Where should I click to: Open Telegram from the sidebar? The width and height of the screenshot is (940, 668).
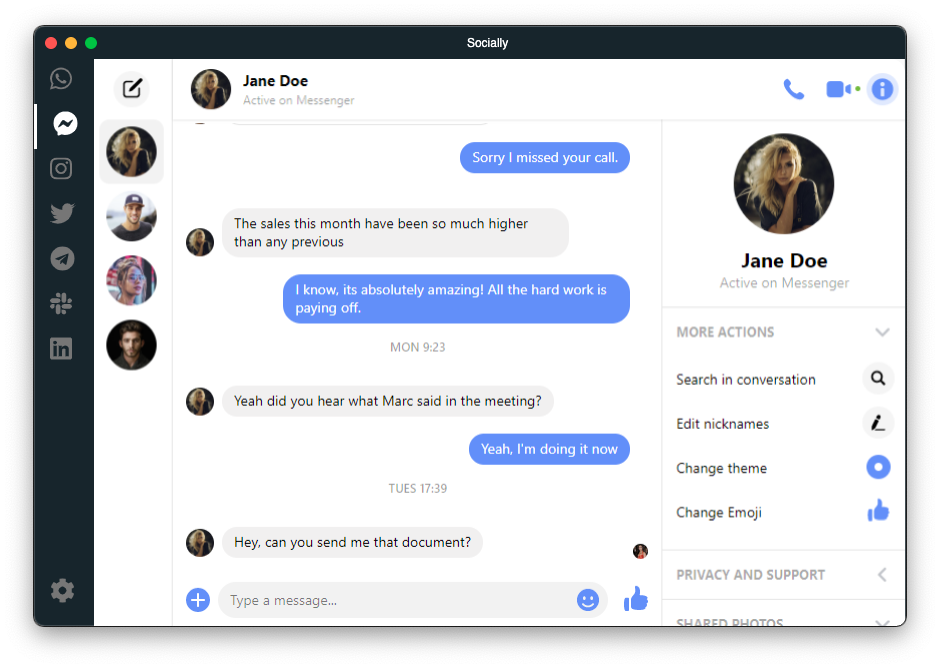62,258
